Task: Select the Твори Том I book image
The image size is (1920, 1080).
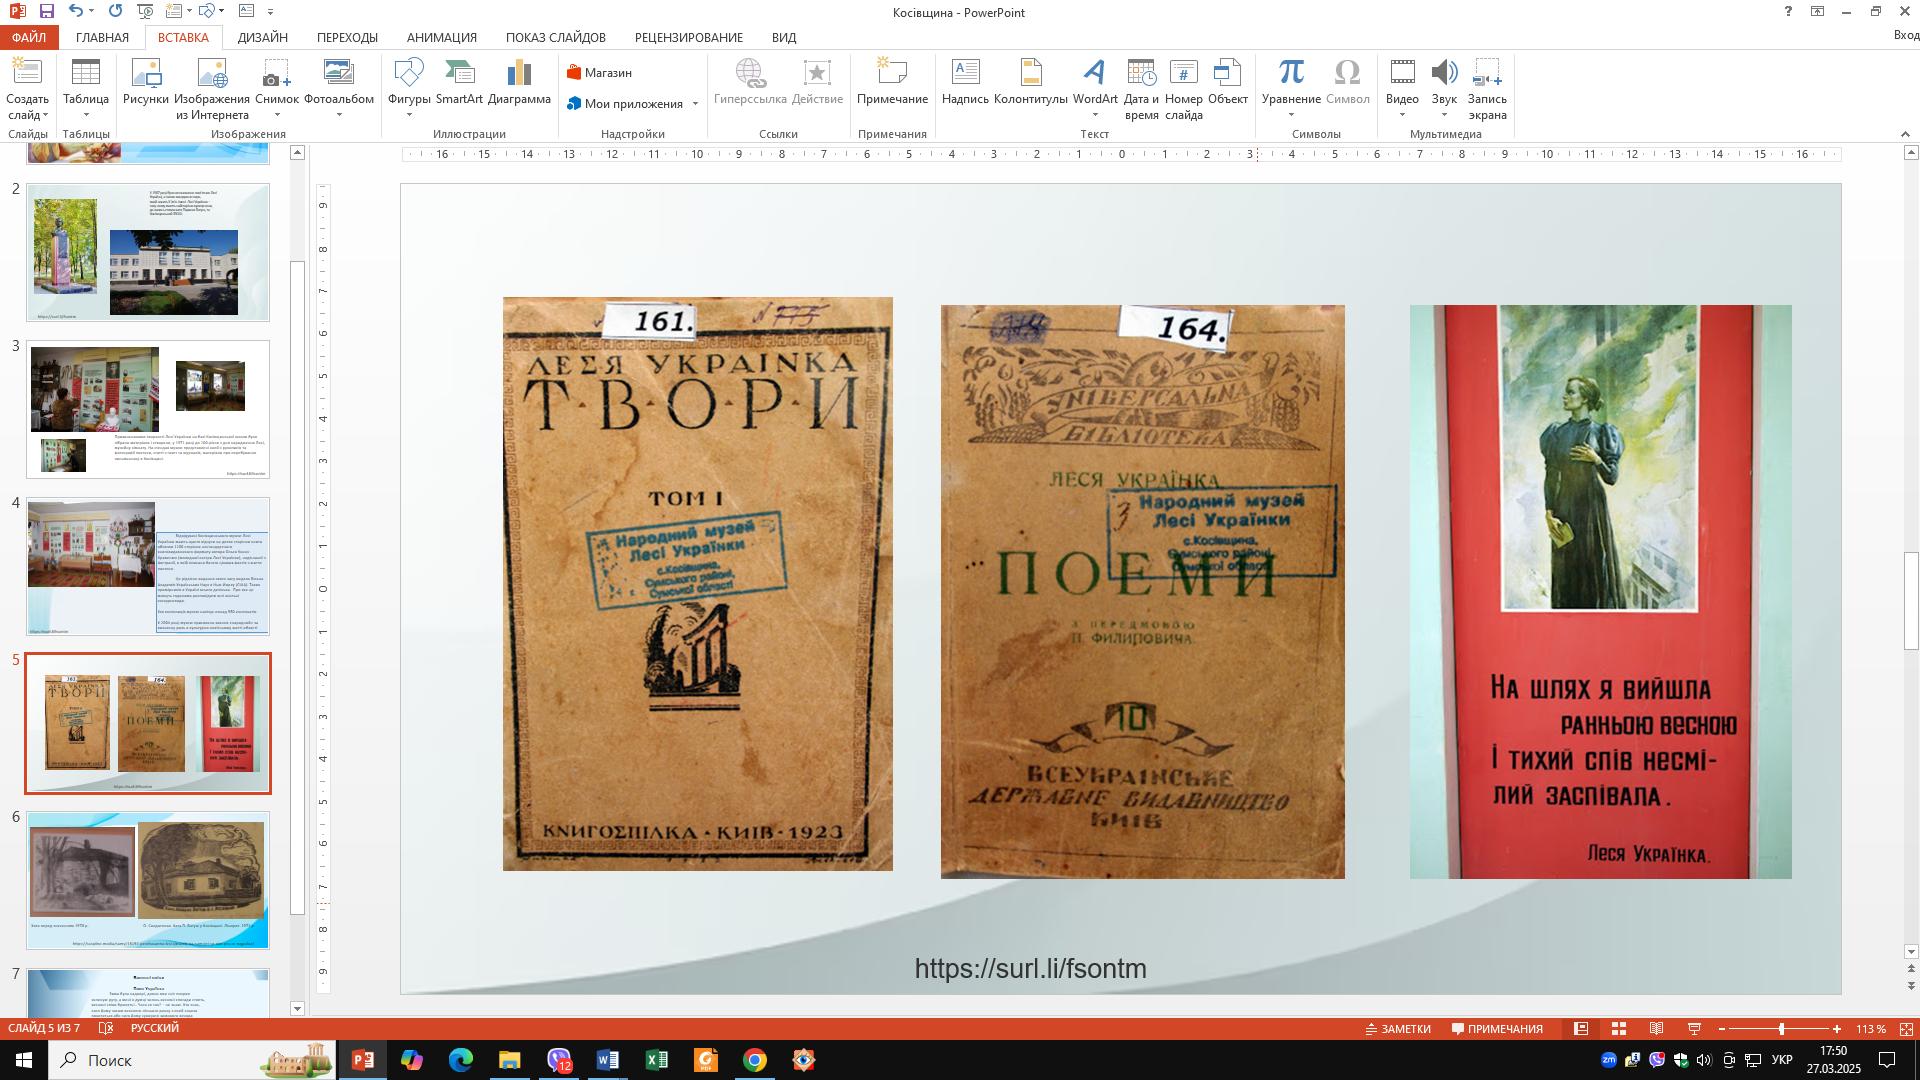Action: pos(697,584)
